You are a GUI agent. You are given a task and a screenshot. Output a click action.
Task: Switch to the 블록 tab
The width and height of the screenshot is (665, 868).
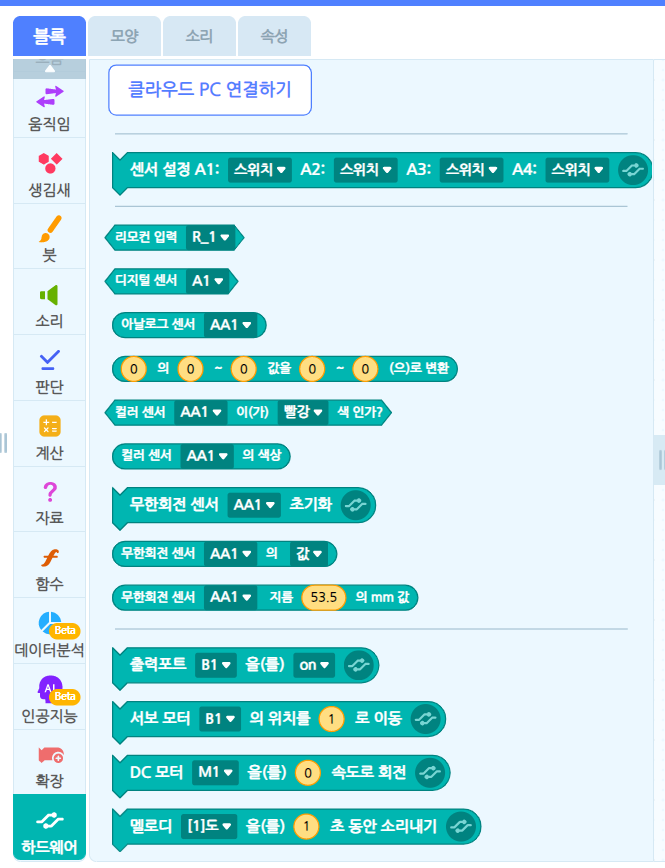pyautogui.click(x=49, y=36)
